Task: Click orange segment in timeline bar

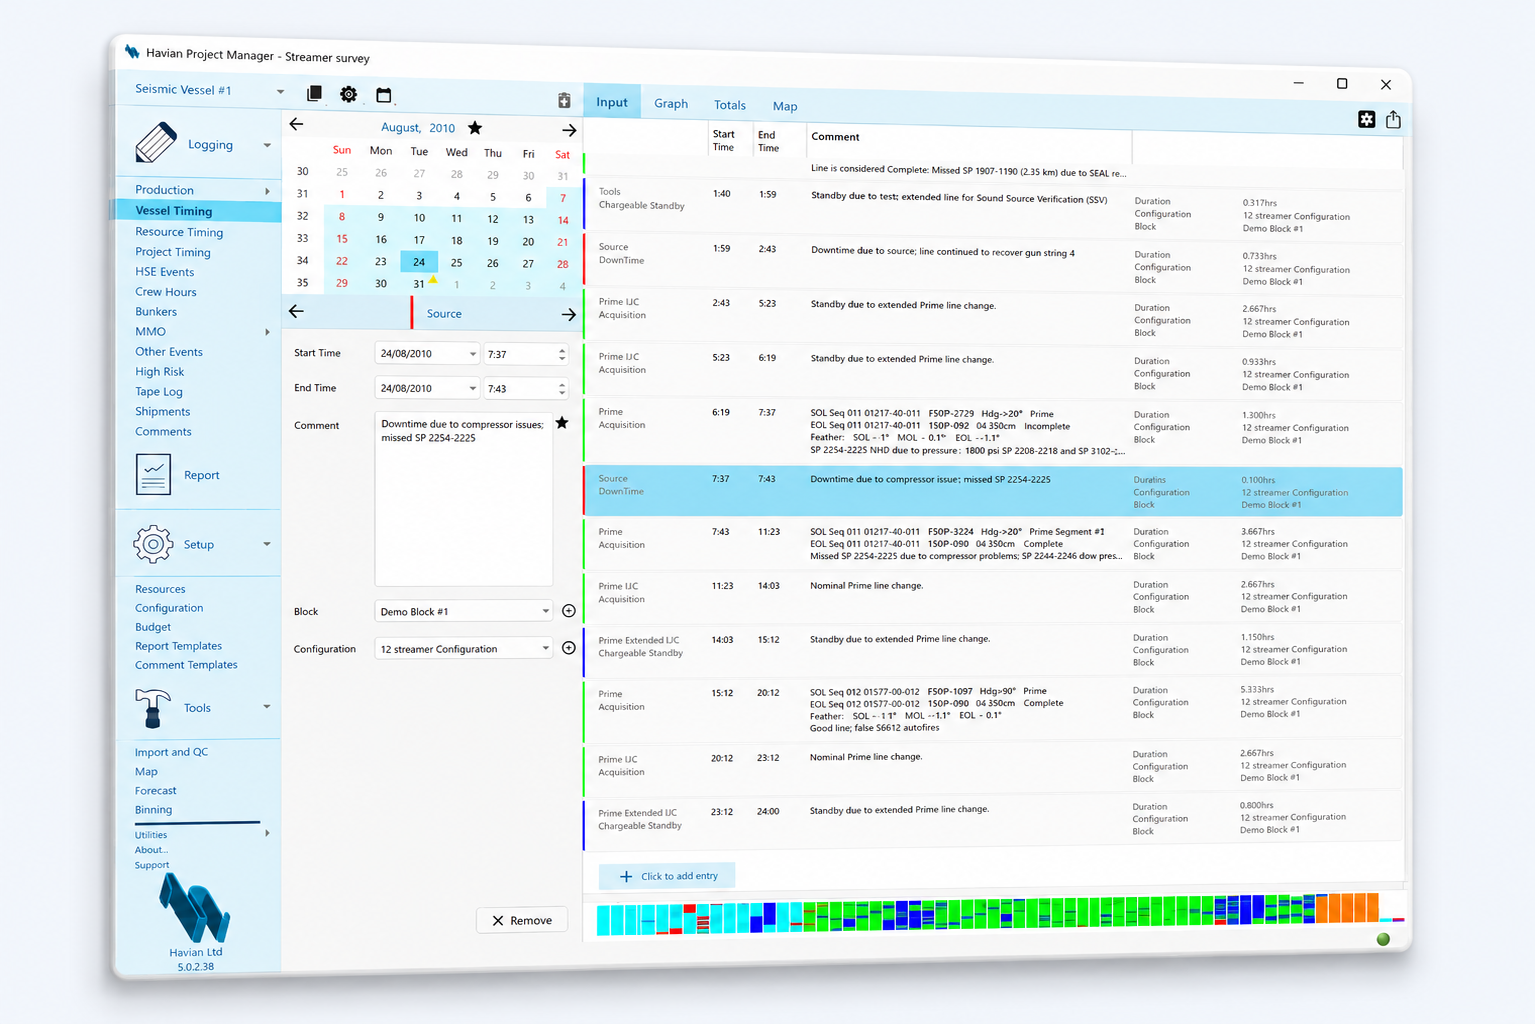Action: [x=1347, y=908]
